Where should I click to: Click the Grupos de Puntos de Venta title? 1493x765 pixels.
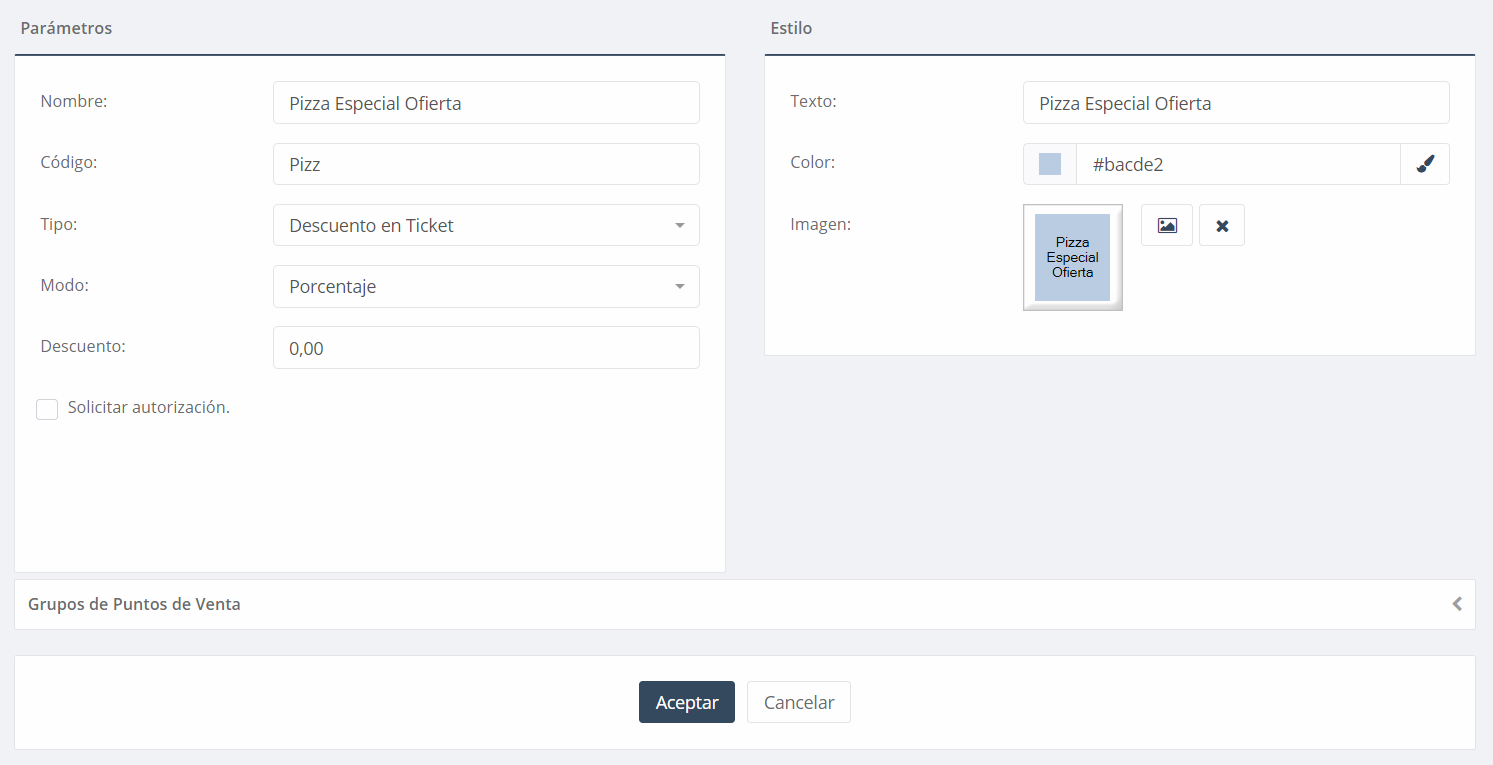click(134, 604)
